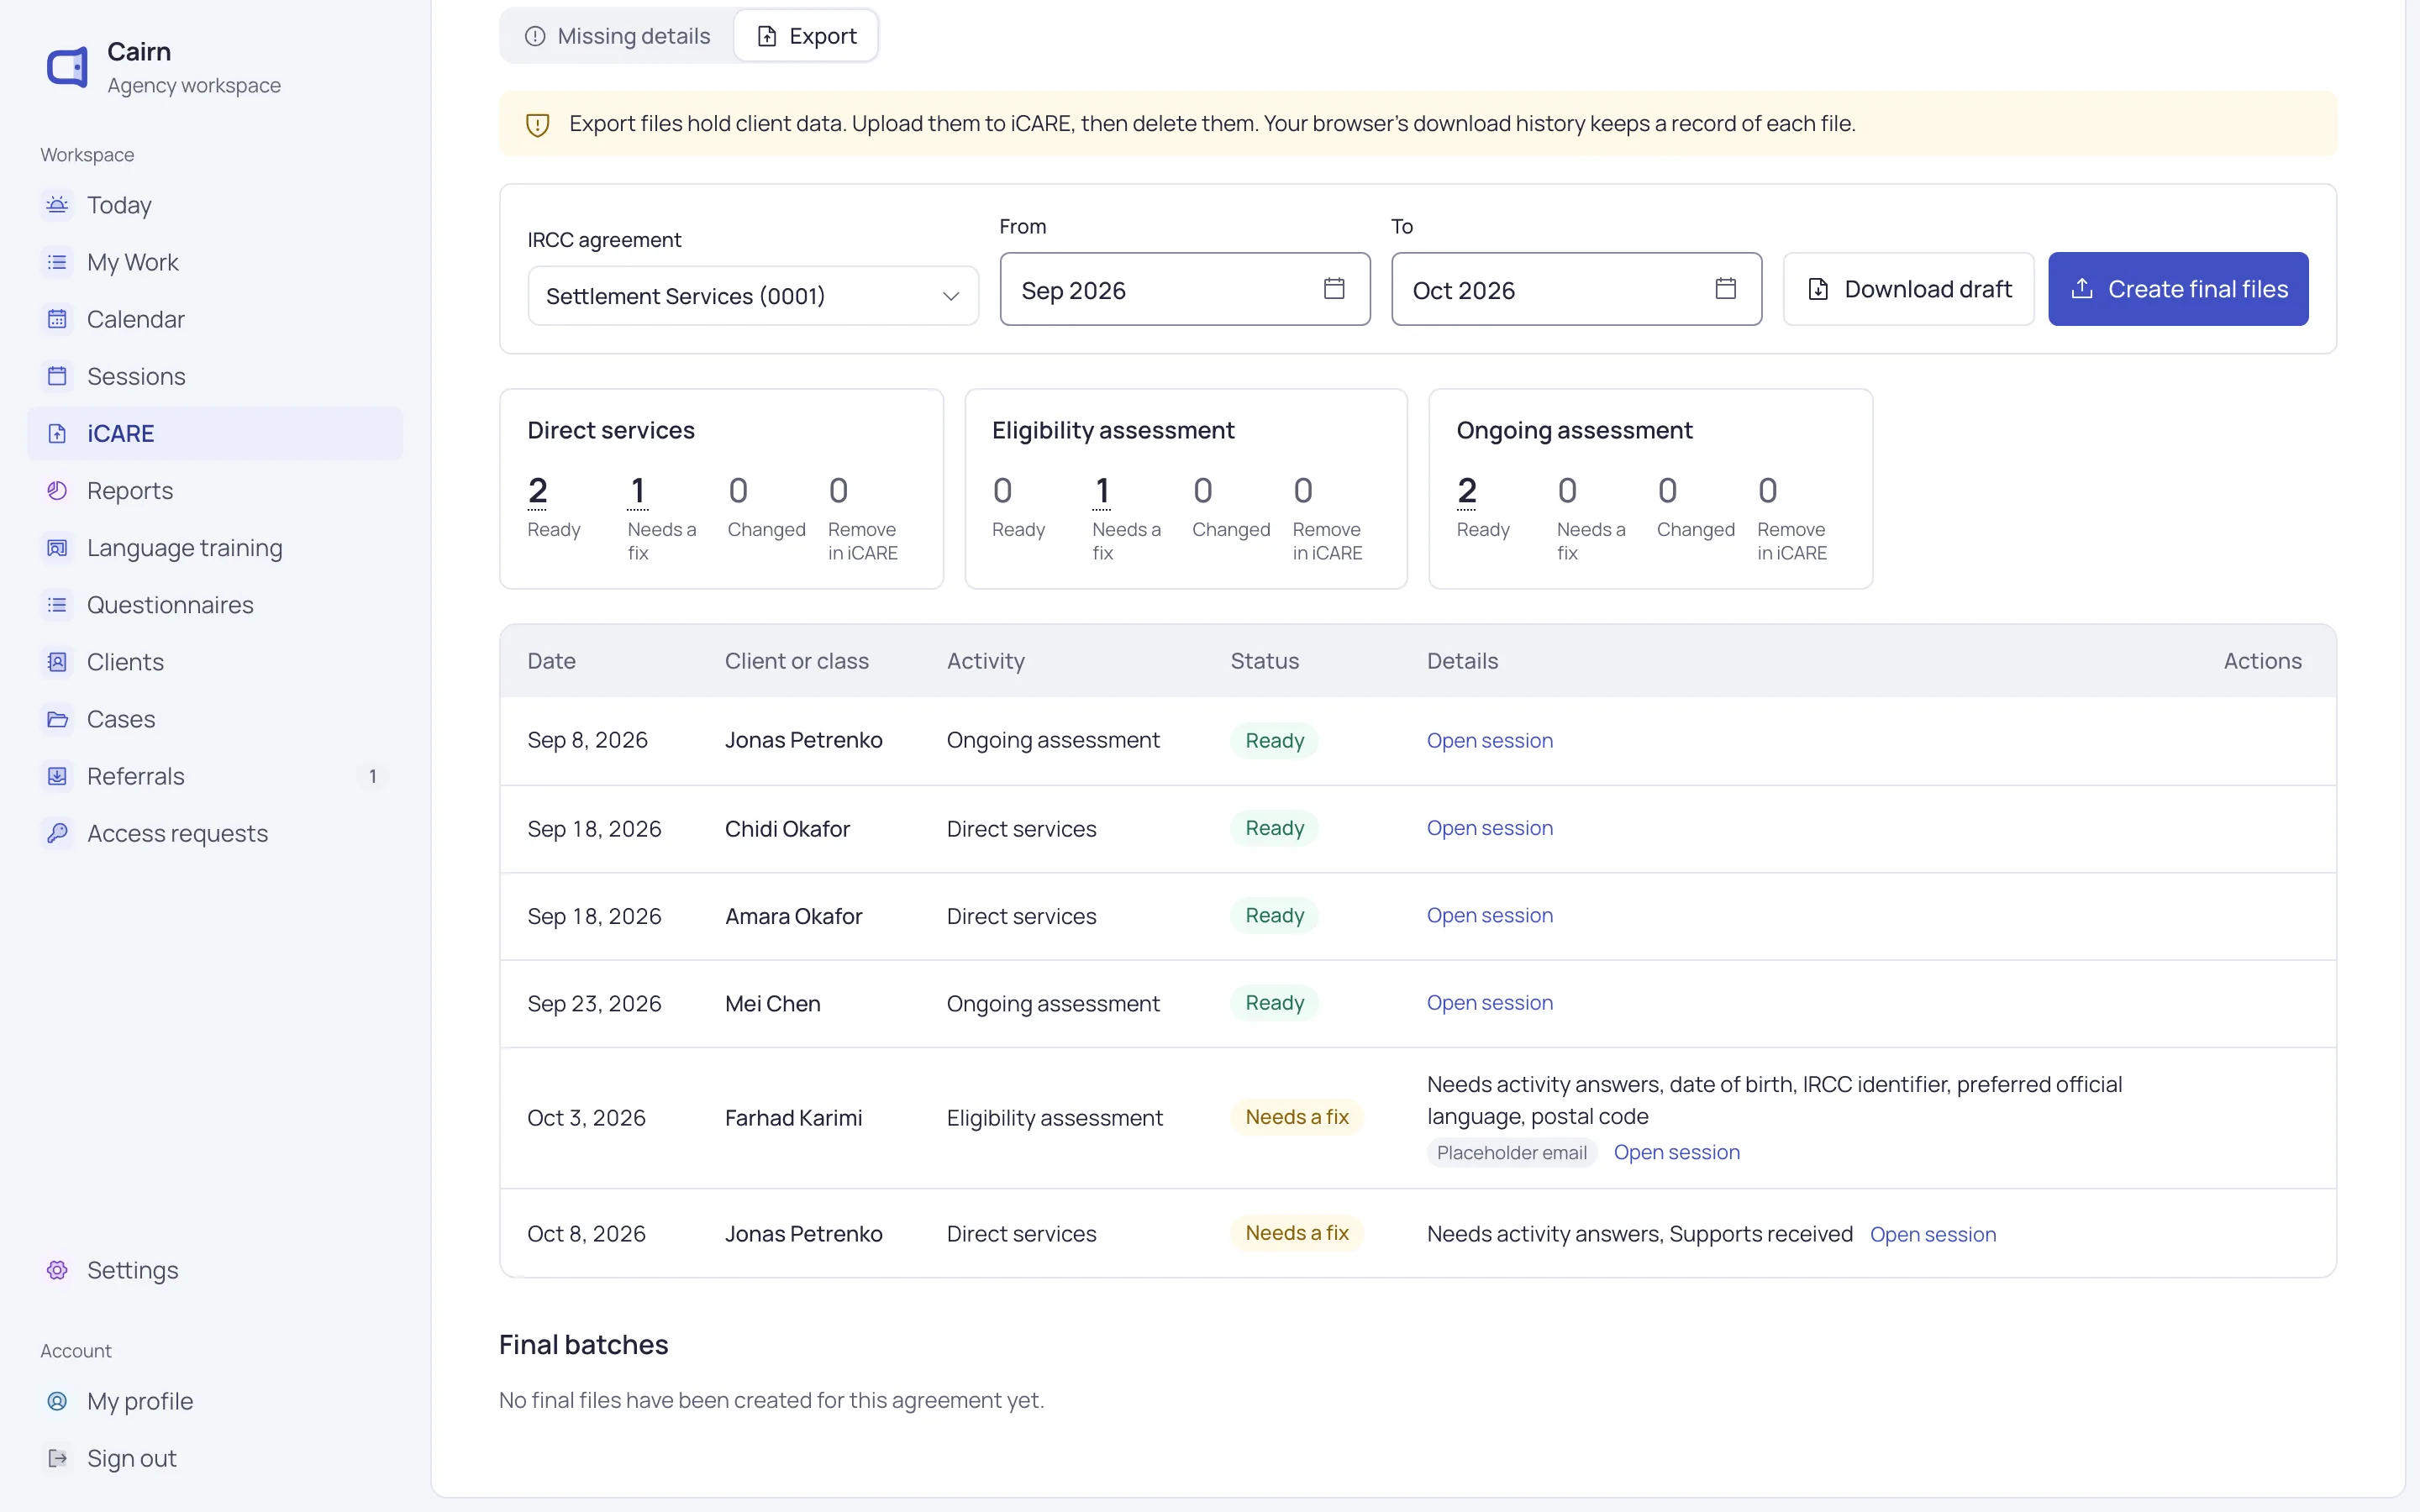Click the Referrals badge count 1
This screenshot has width=2420, height=1512.
coord(372,776)
